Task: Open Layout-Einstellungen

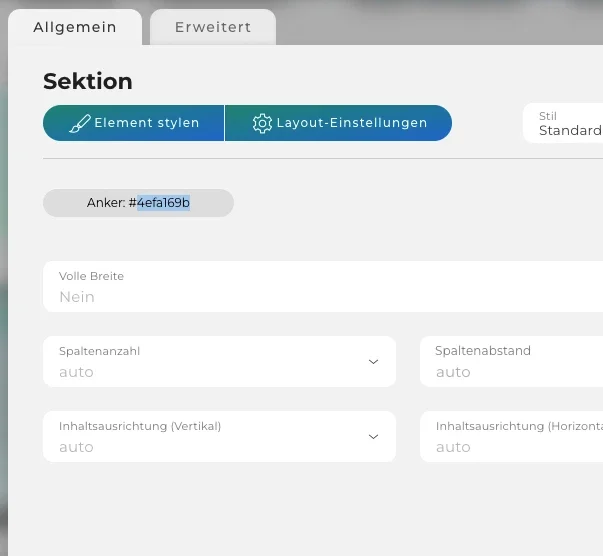Action: (338, 123)
